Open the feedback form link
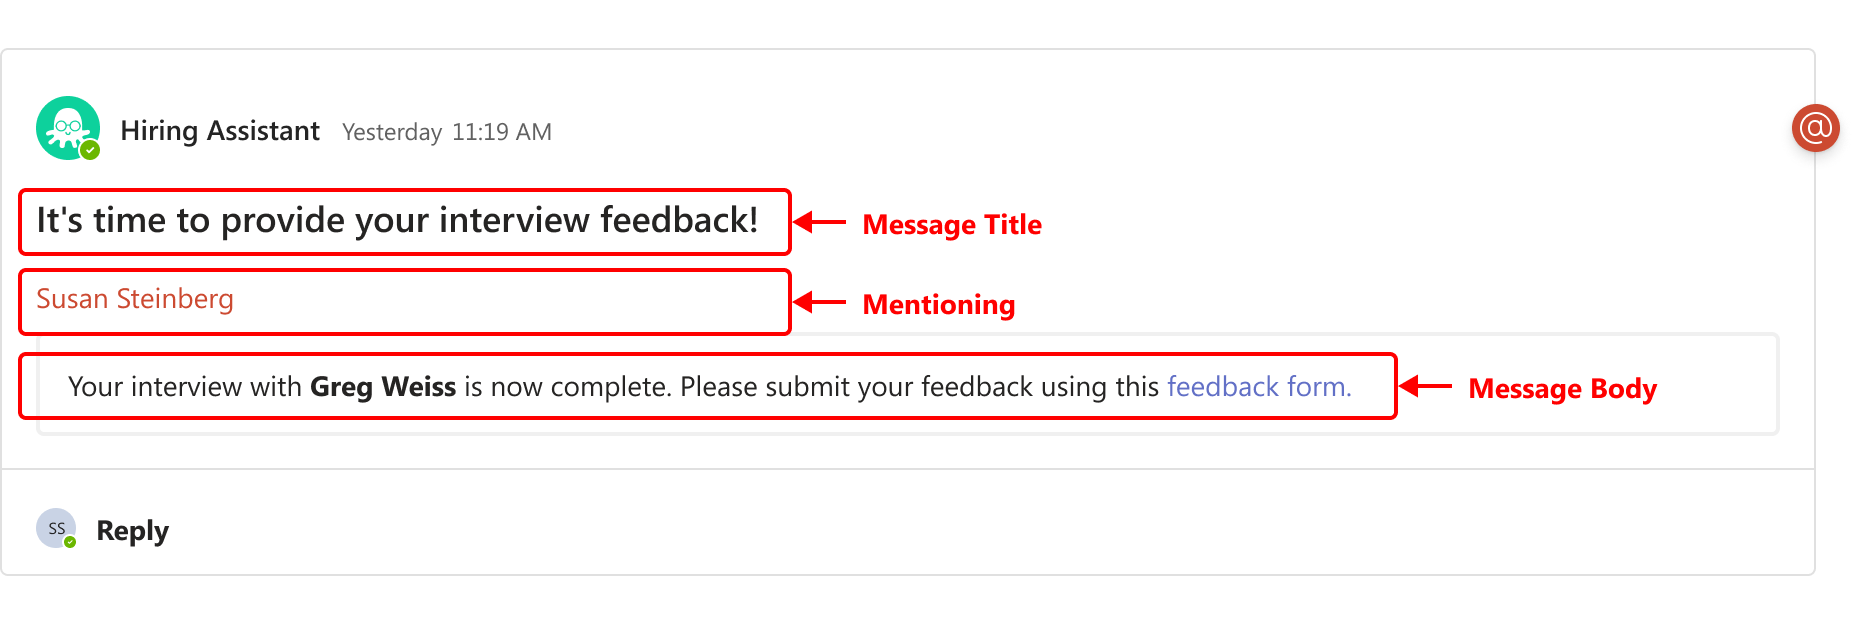This screenshot has height=624, width=1855. 1259,387
